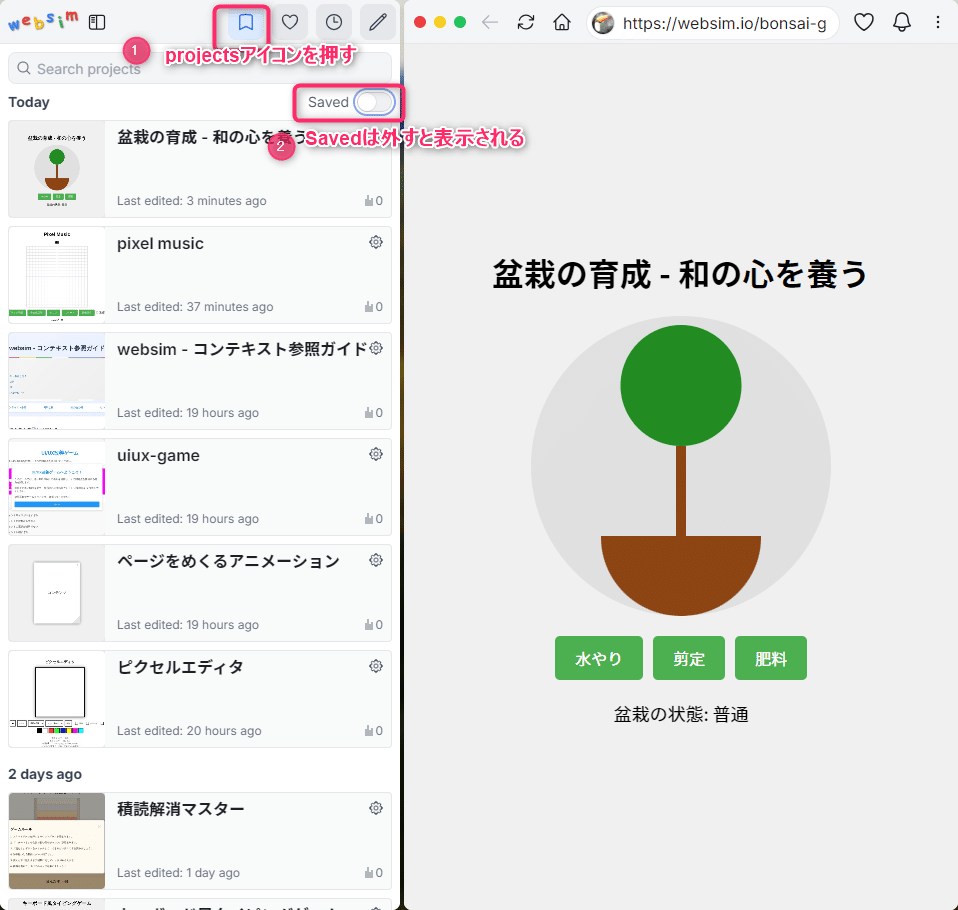
Task: Open 盆栽の育成 project thumbnail
Action: (57, 169)
